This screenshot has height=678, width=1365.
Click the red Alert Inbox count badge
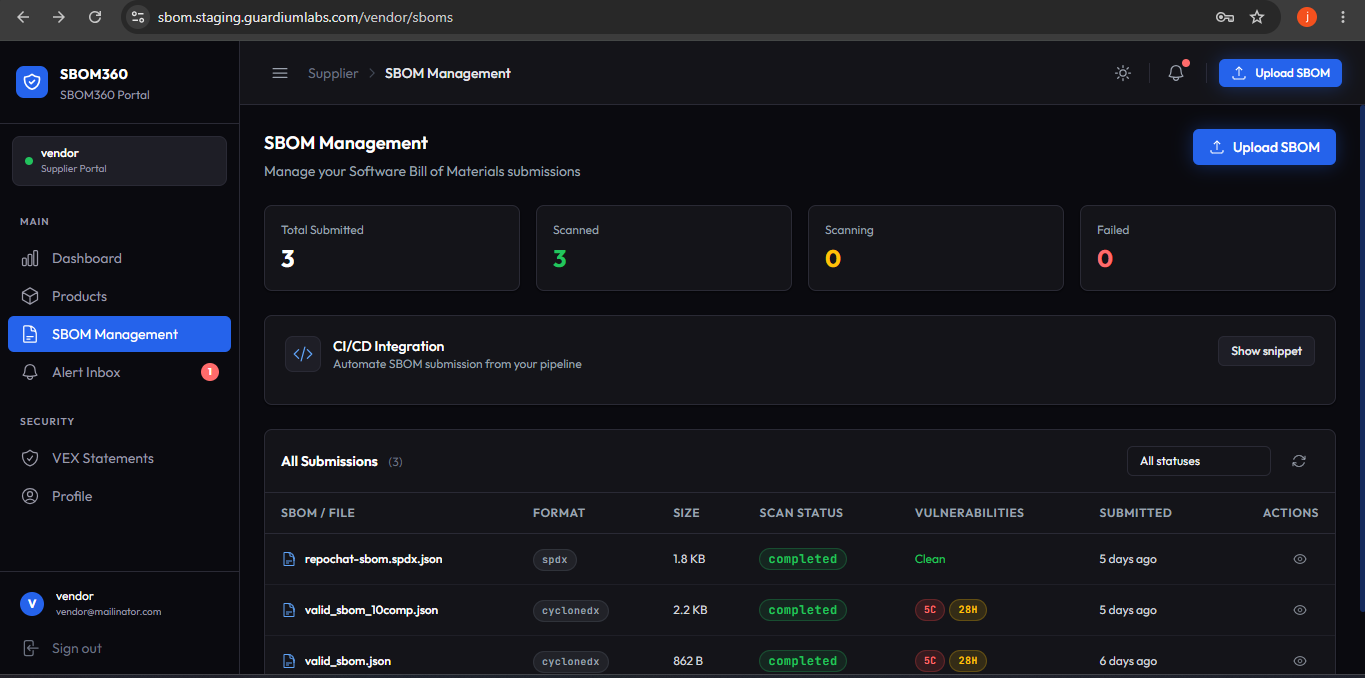pyautogui.click(x=210, y=372)
